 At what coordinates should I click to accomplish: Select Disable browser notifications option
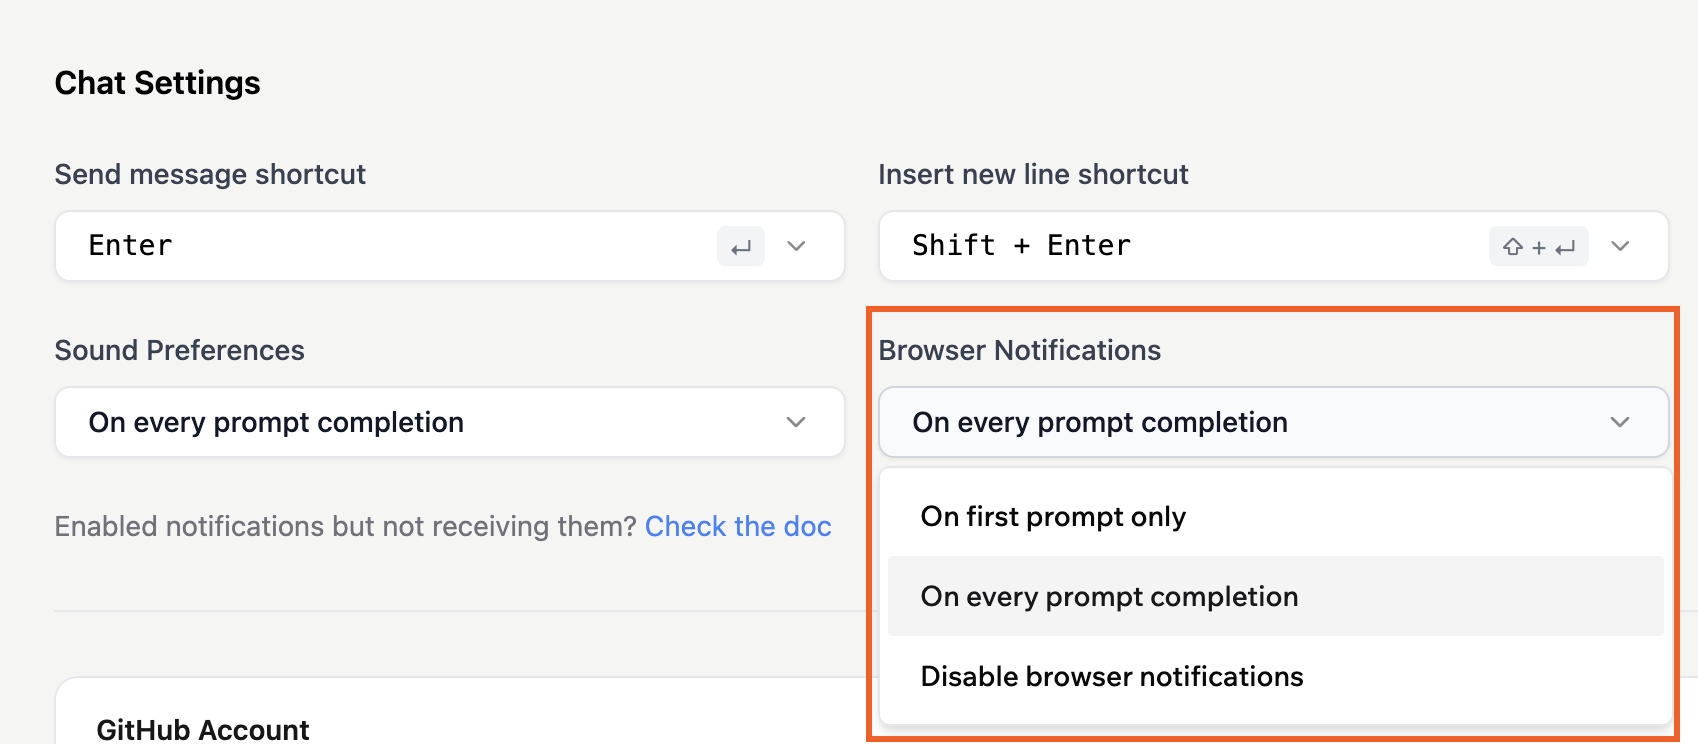click(1112, 676)
